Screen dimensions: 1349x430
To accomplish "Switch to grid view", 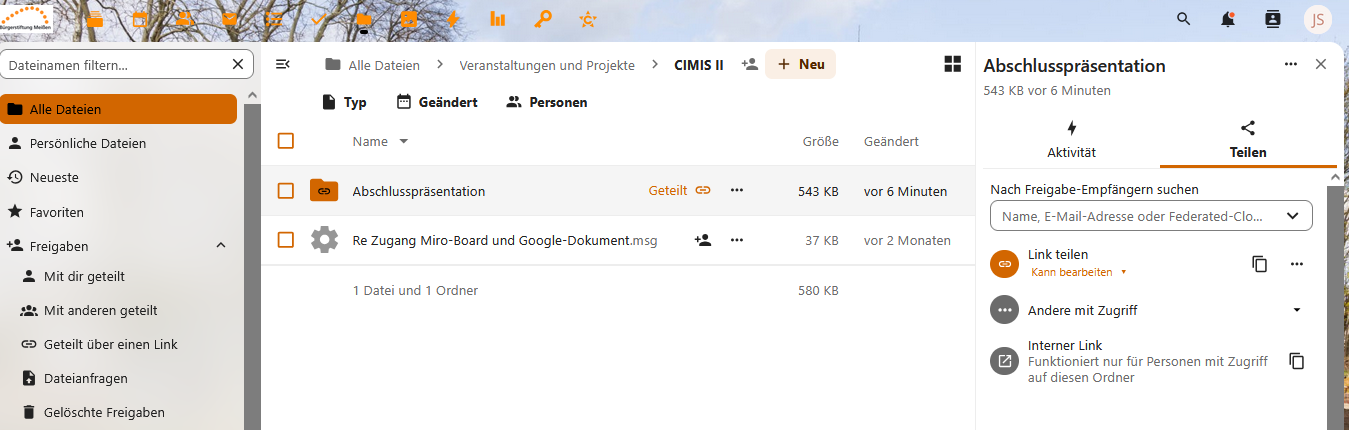I will [952, 64].
